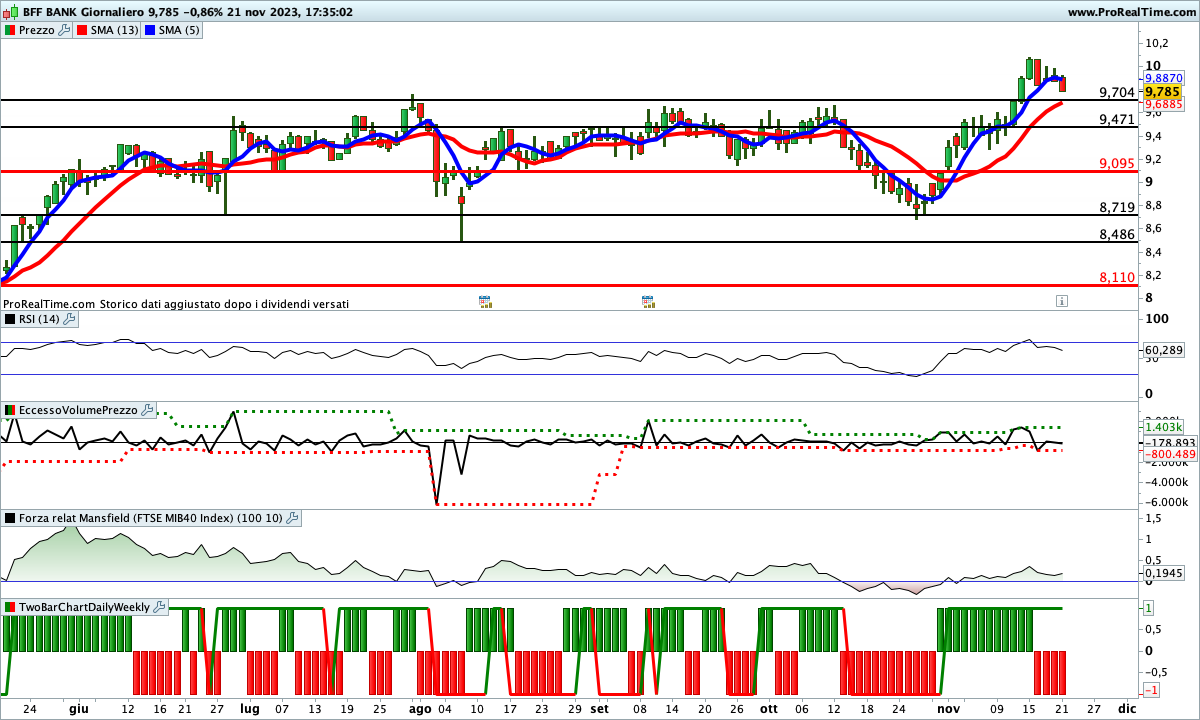Click the 'giu' month label on time axis
Viewport: 1200px width, 720px height.
tap(79, 708)
